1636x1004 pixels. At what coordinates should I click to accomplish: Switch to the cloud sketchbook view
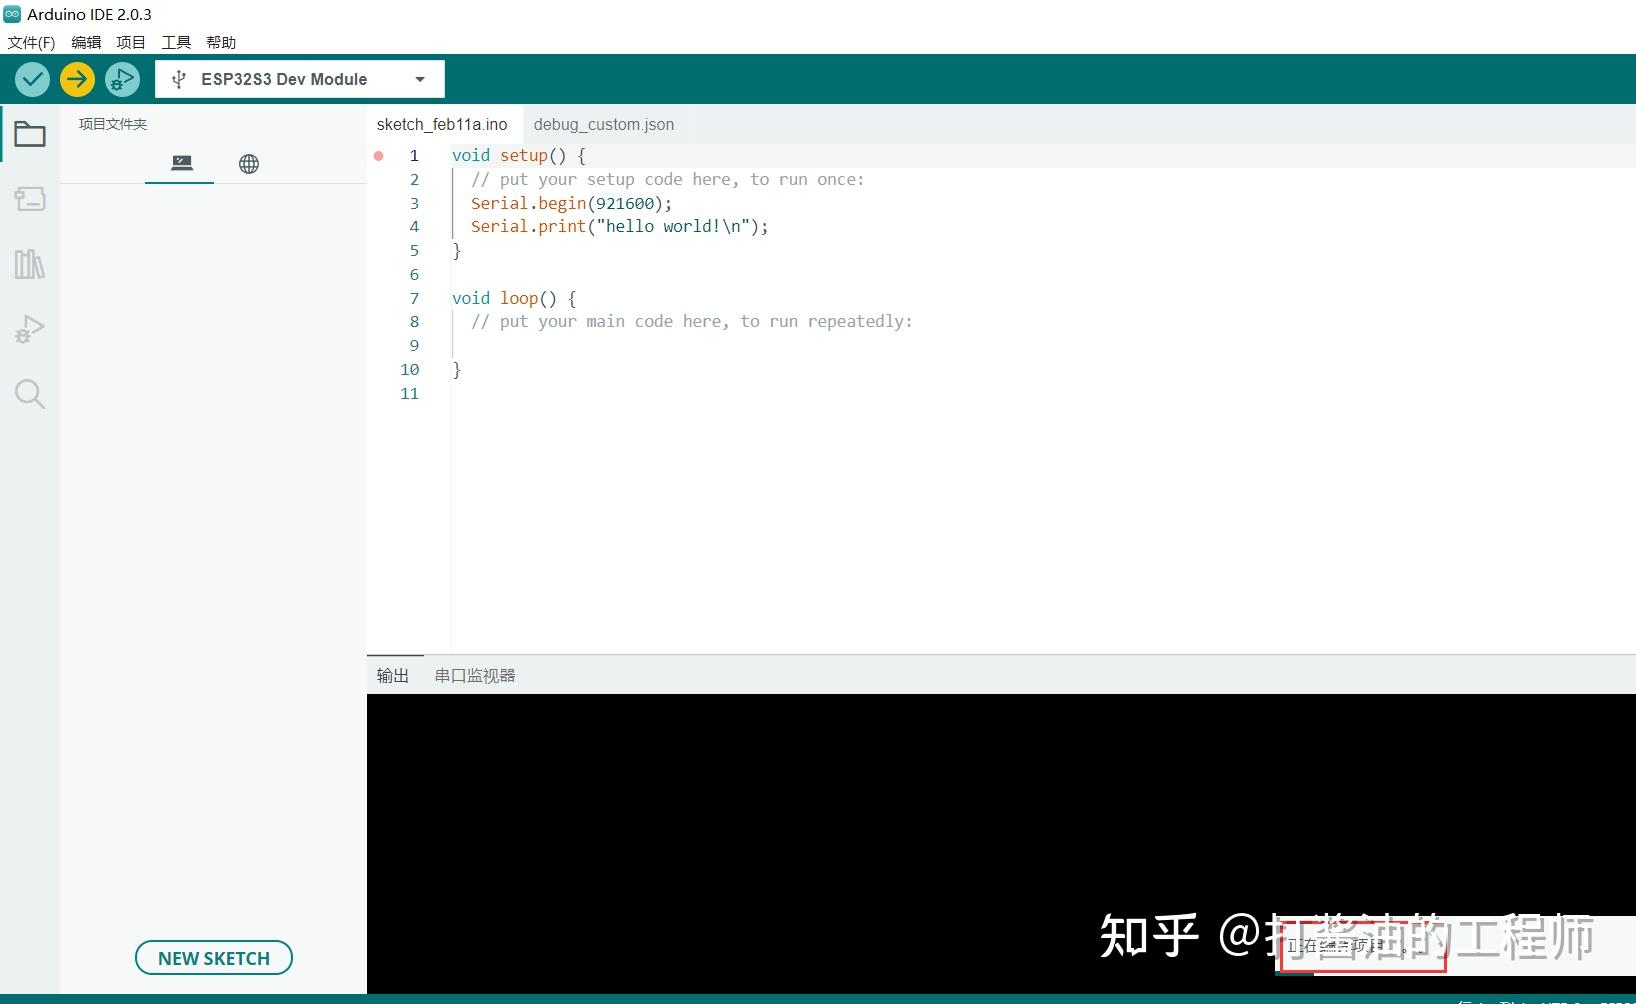pyautogui.click(x=248, y=162)
